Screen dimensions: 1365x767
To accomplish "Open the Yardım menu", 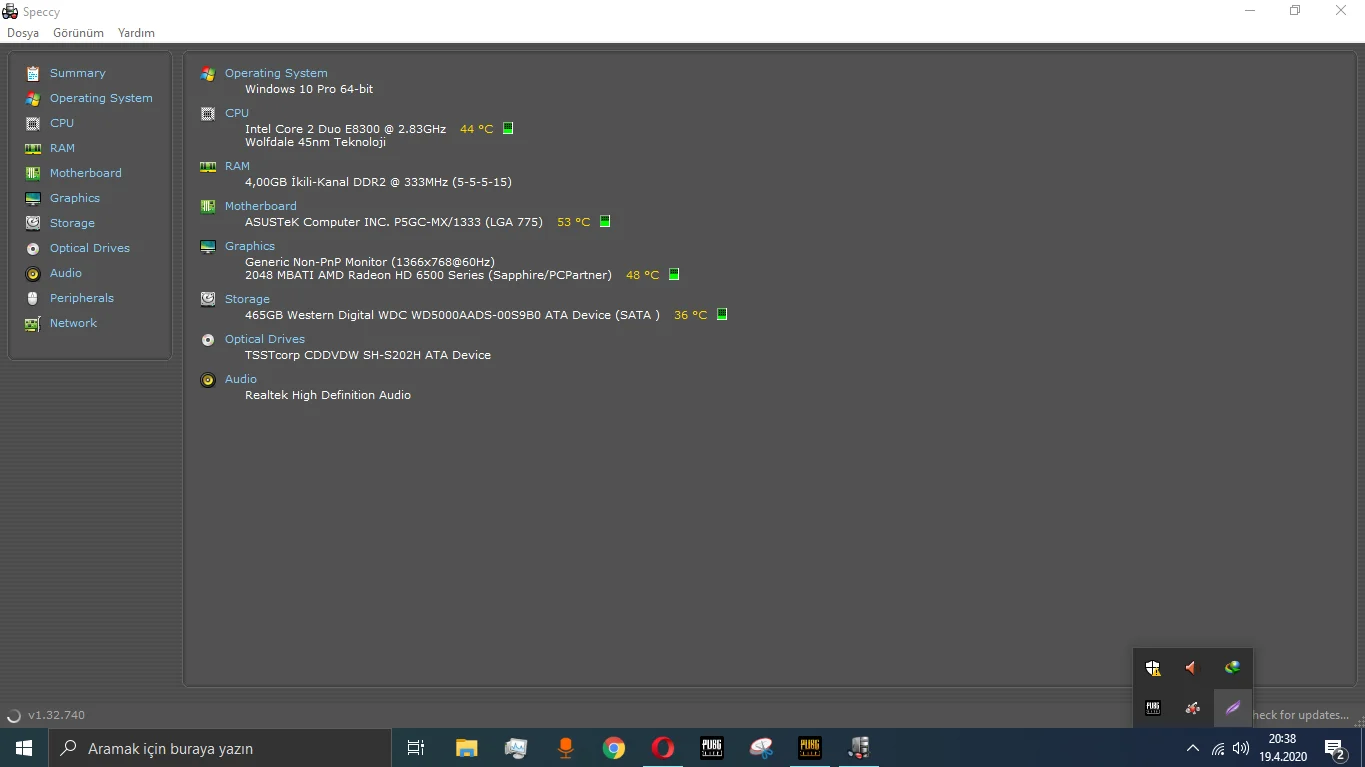I will coord(135,32).
